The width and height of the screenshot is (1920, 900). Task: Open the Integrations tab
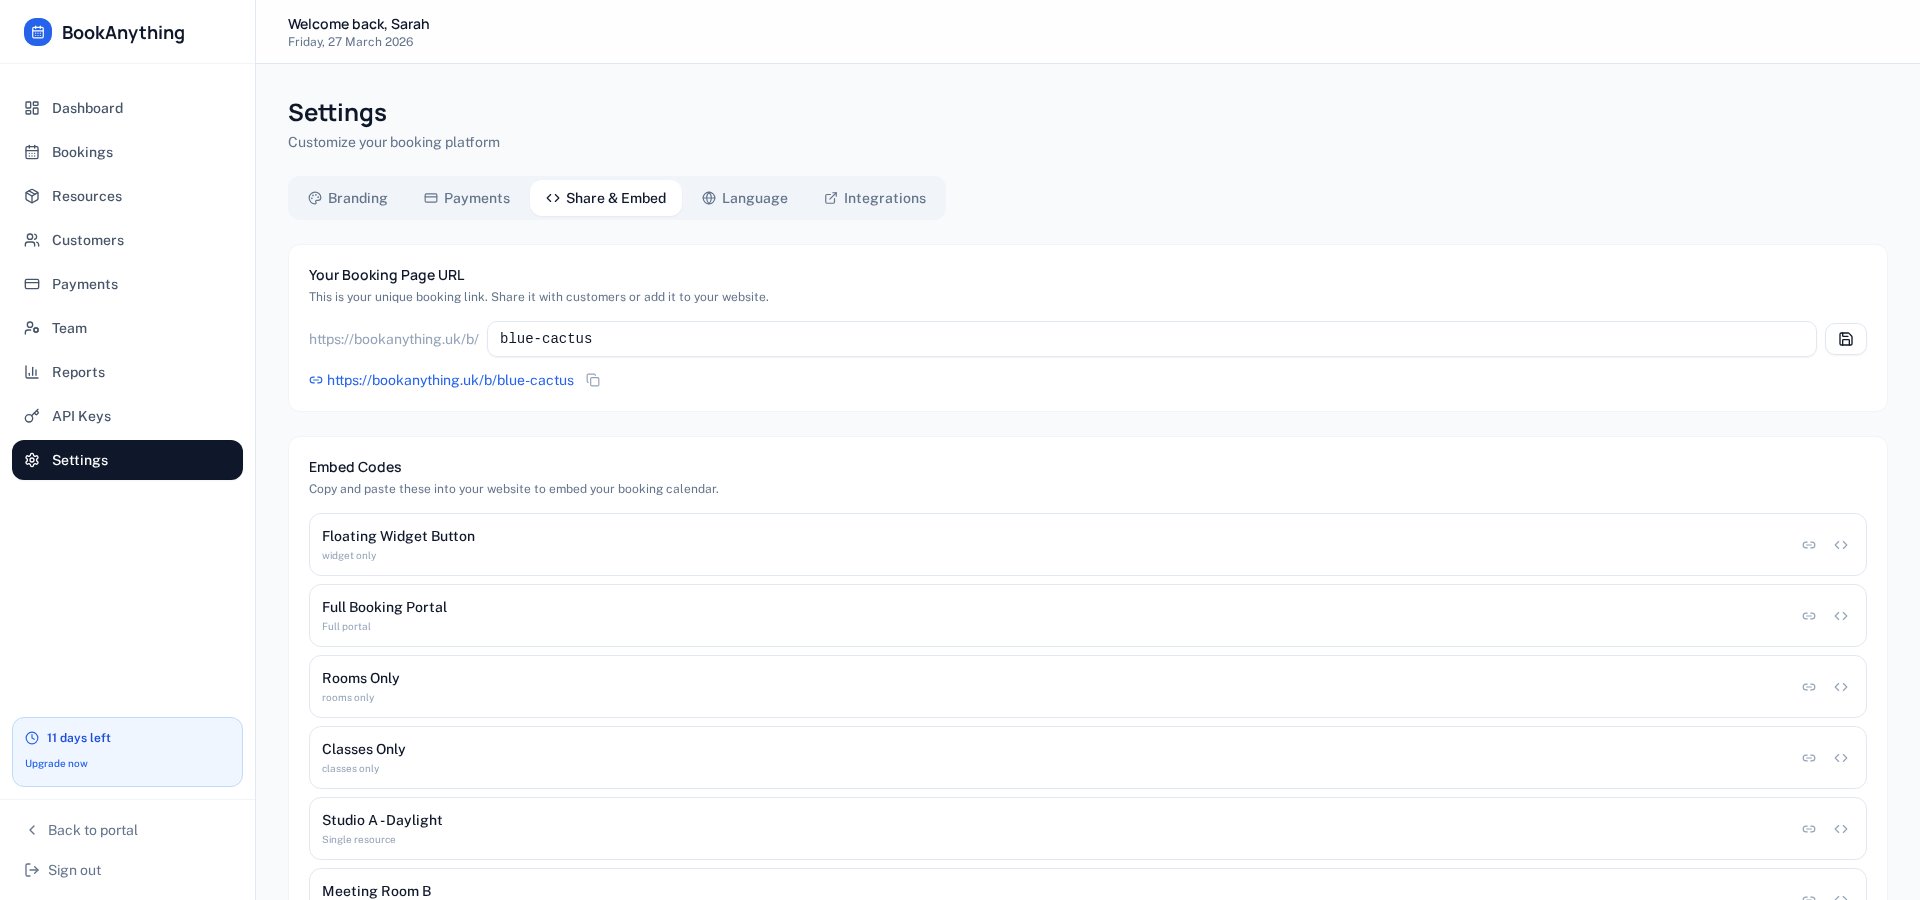[x=875, y=198]
